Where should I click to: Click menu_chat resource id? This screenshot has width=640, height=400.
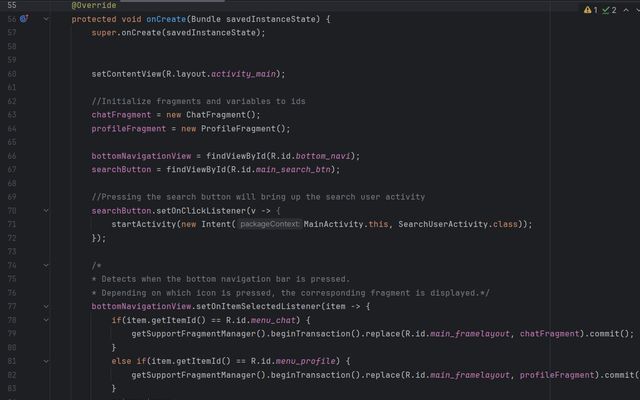tap(273, 320)
